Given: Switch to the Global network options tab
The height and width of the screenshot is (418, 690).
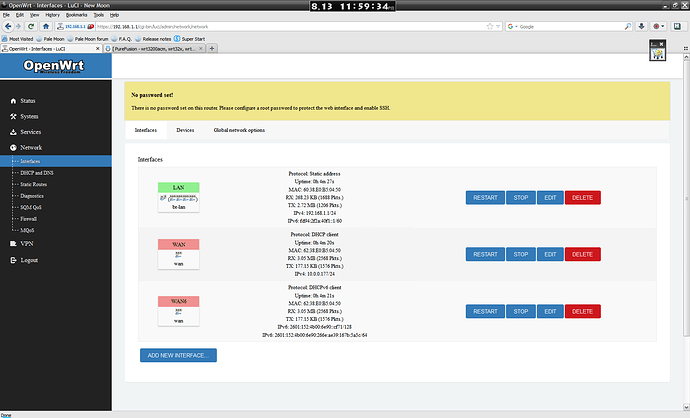Looking at the screenshot, I should coord(239,130).
